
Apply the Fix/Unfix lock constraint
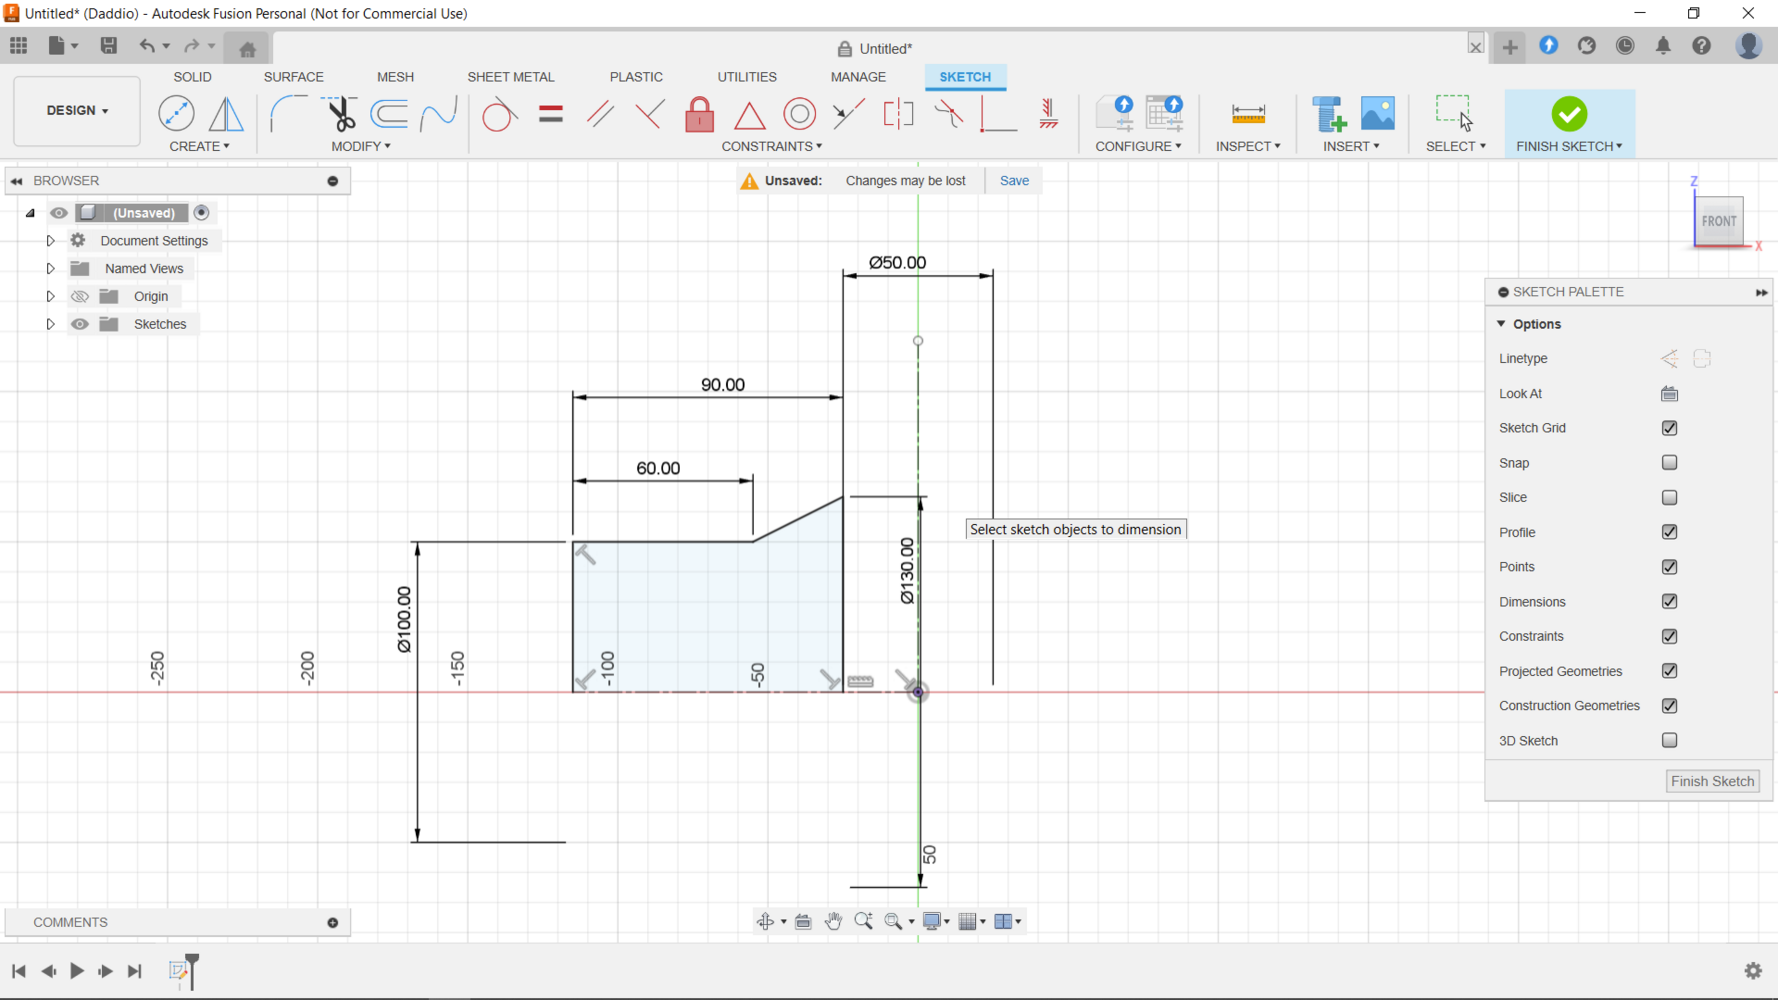tap(700, 114)
